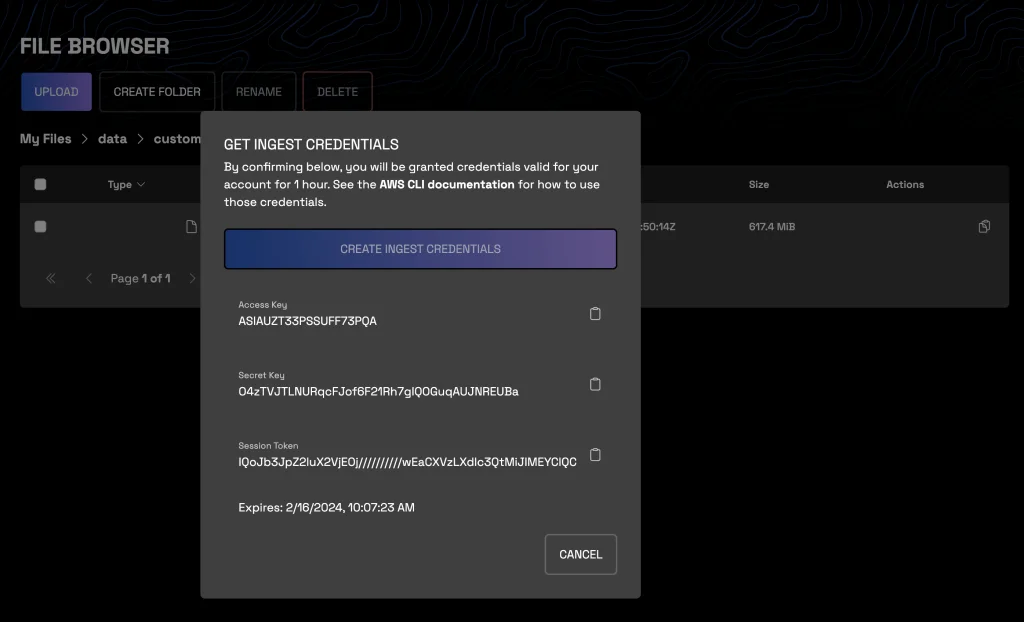Click the document type icon in the file row

pyautogui.click(x=191, y=226)
